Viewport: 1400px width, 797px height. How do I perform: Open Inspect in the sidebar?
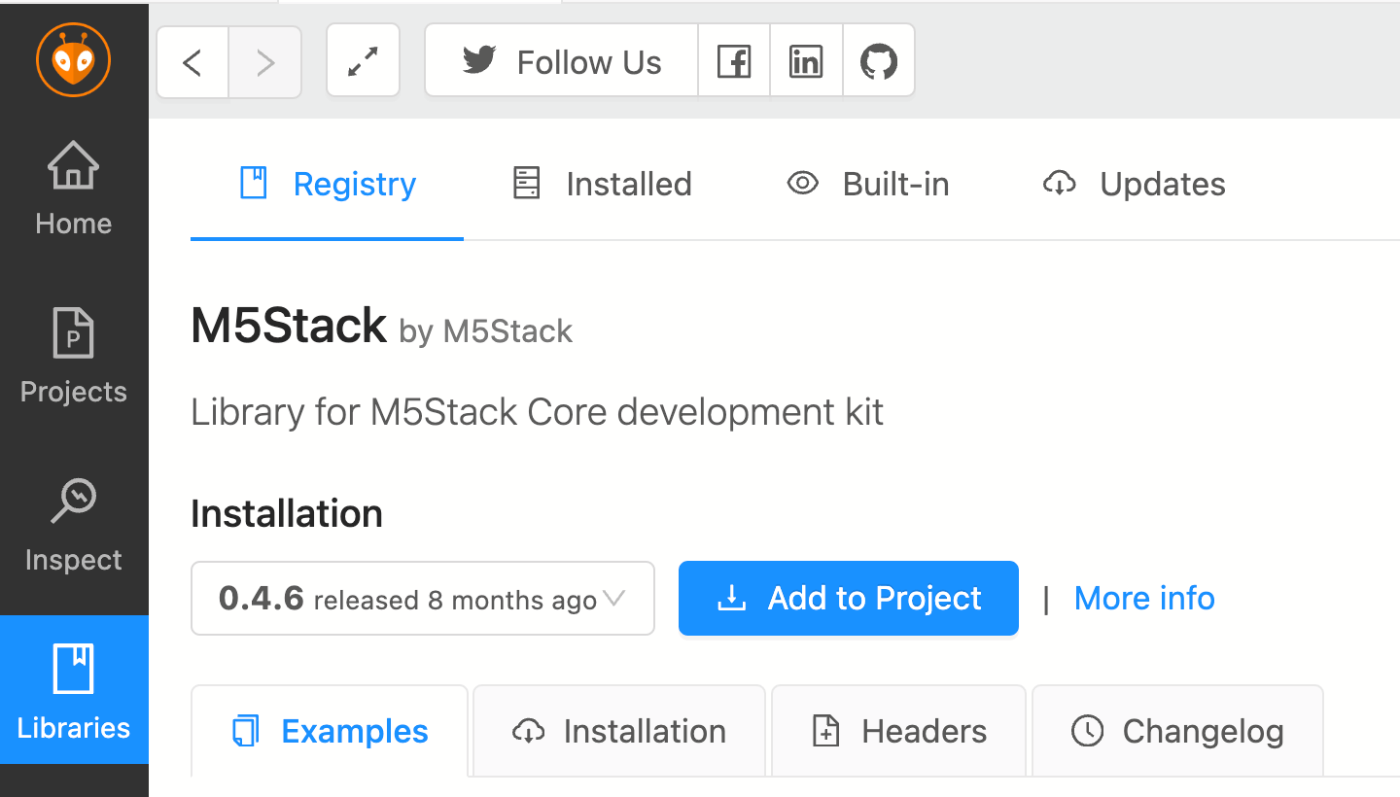(x=74, y=526)
